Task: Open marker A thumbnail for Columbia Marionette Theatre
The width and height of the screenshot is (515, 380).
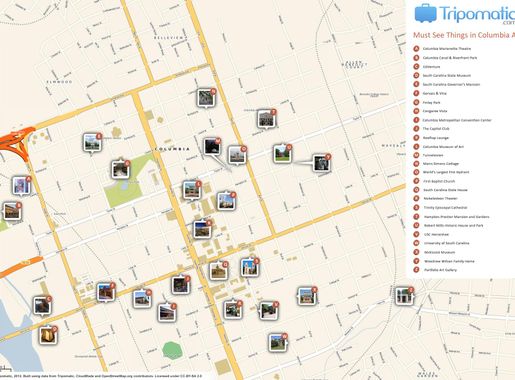Action: coord(22,186)
